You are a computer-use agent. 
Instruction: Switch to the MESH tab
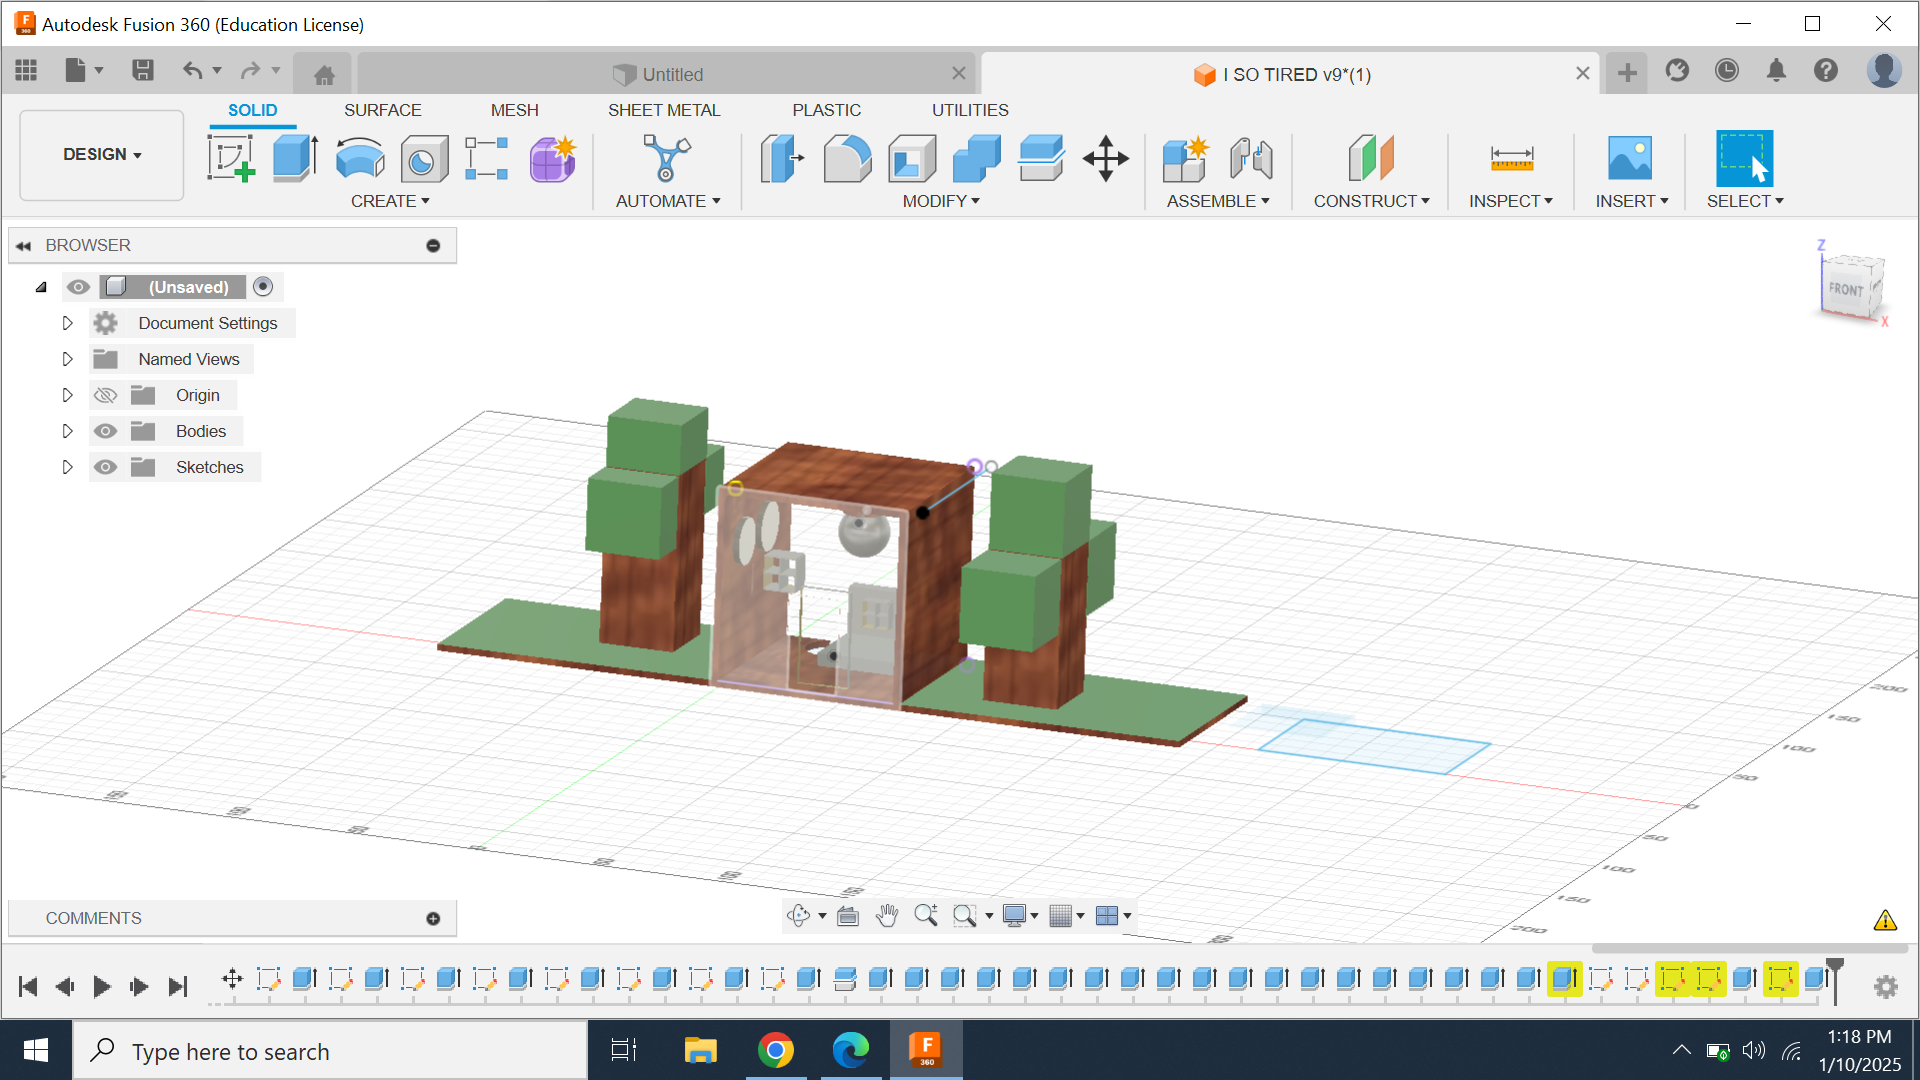click(515, 110)
